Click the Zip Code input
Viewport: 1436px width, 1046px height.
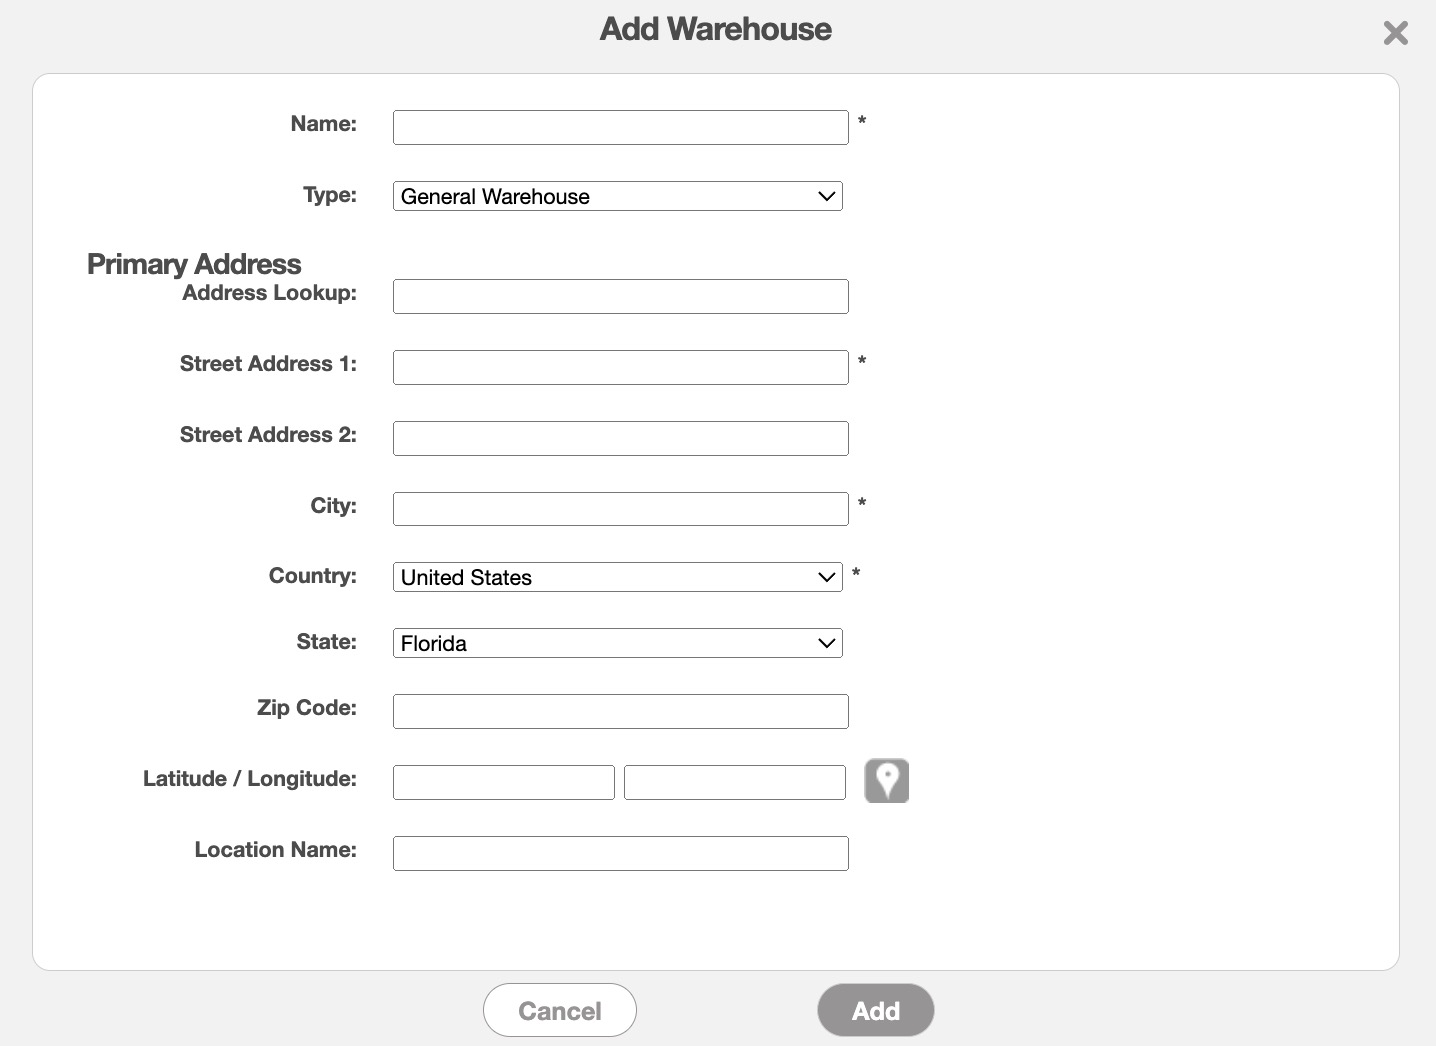tap(620, 712)
